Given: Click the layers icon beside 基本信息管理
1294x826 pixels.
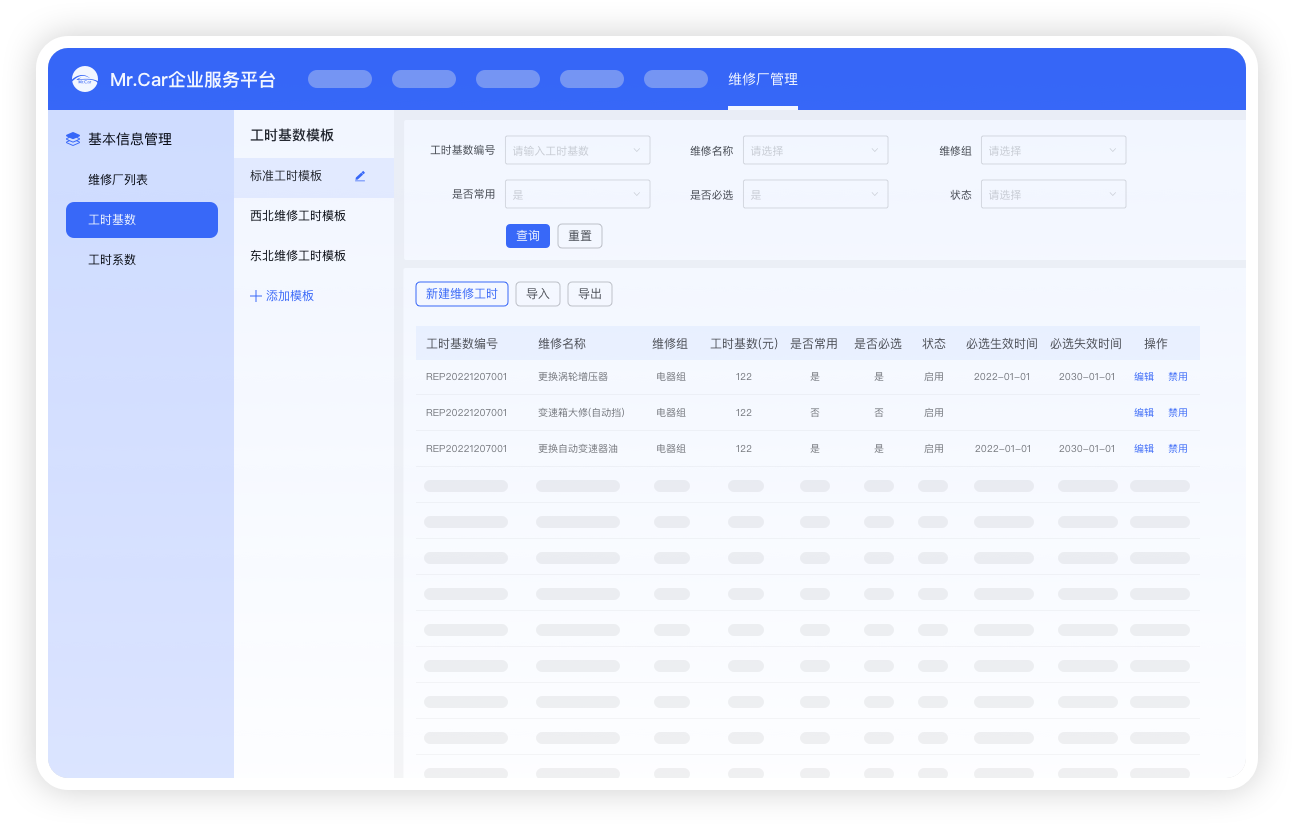Looking at the screenshot, I should pos(73,140).
